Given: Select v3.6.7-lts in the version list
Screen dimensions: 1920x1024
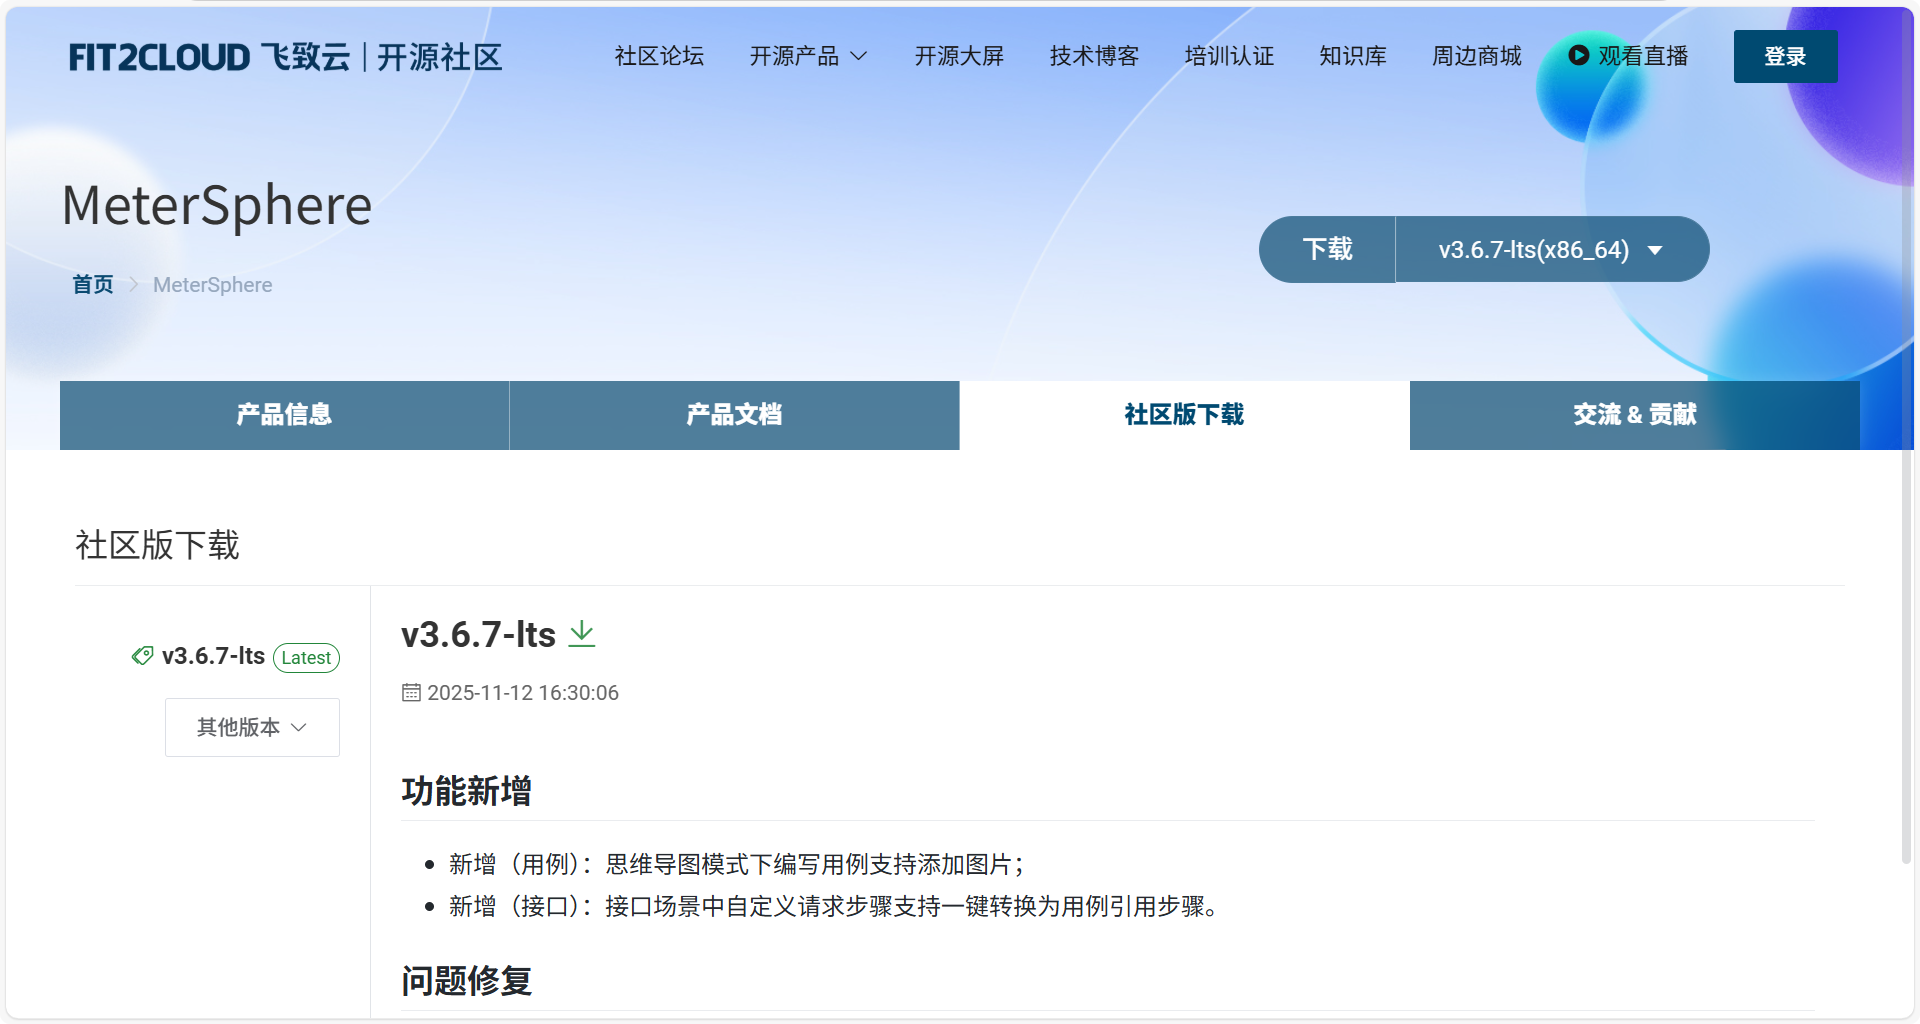Looking at the screenshot, I should pyautogui.click(x=213, y=656).
